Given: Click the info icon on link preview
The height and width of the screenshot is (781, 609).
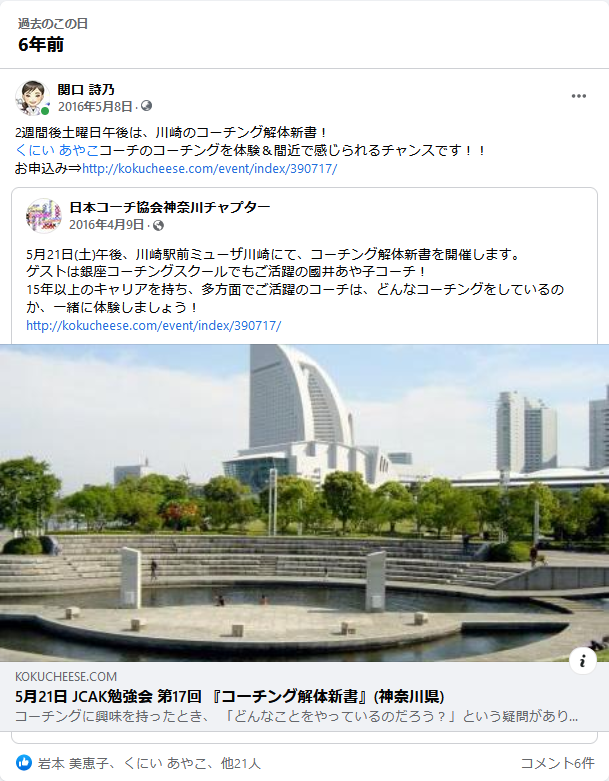Looking at the screenshot, I should 583,660.
